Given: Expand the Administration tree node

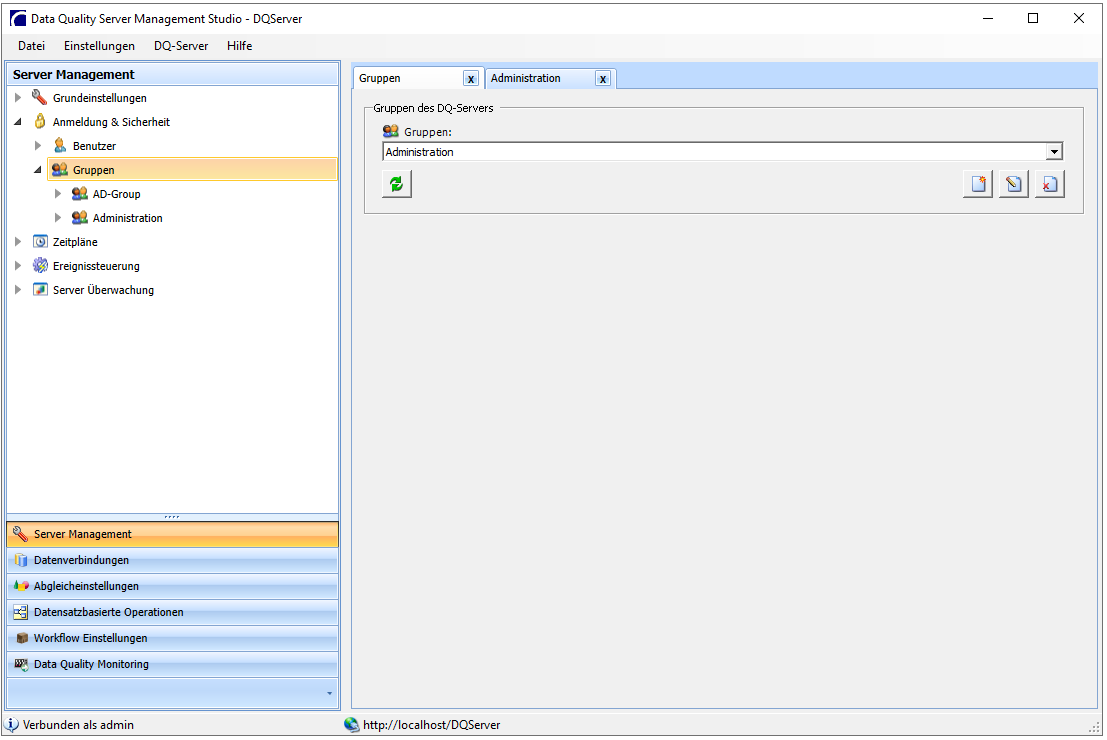Looking at the screenshot, I should [58, 217].
